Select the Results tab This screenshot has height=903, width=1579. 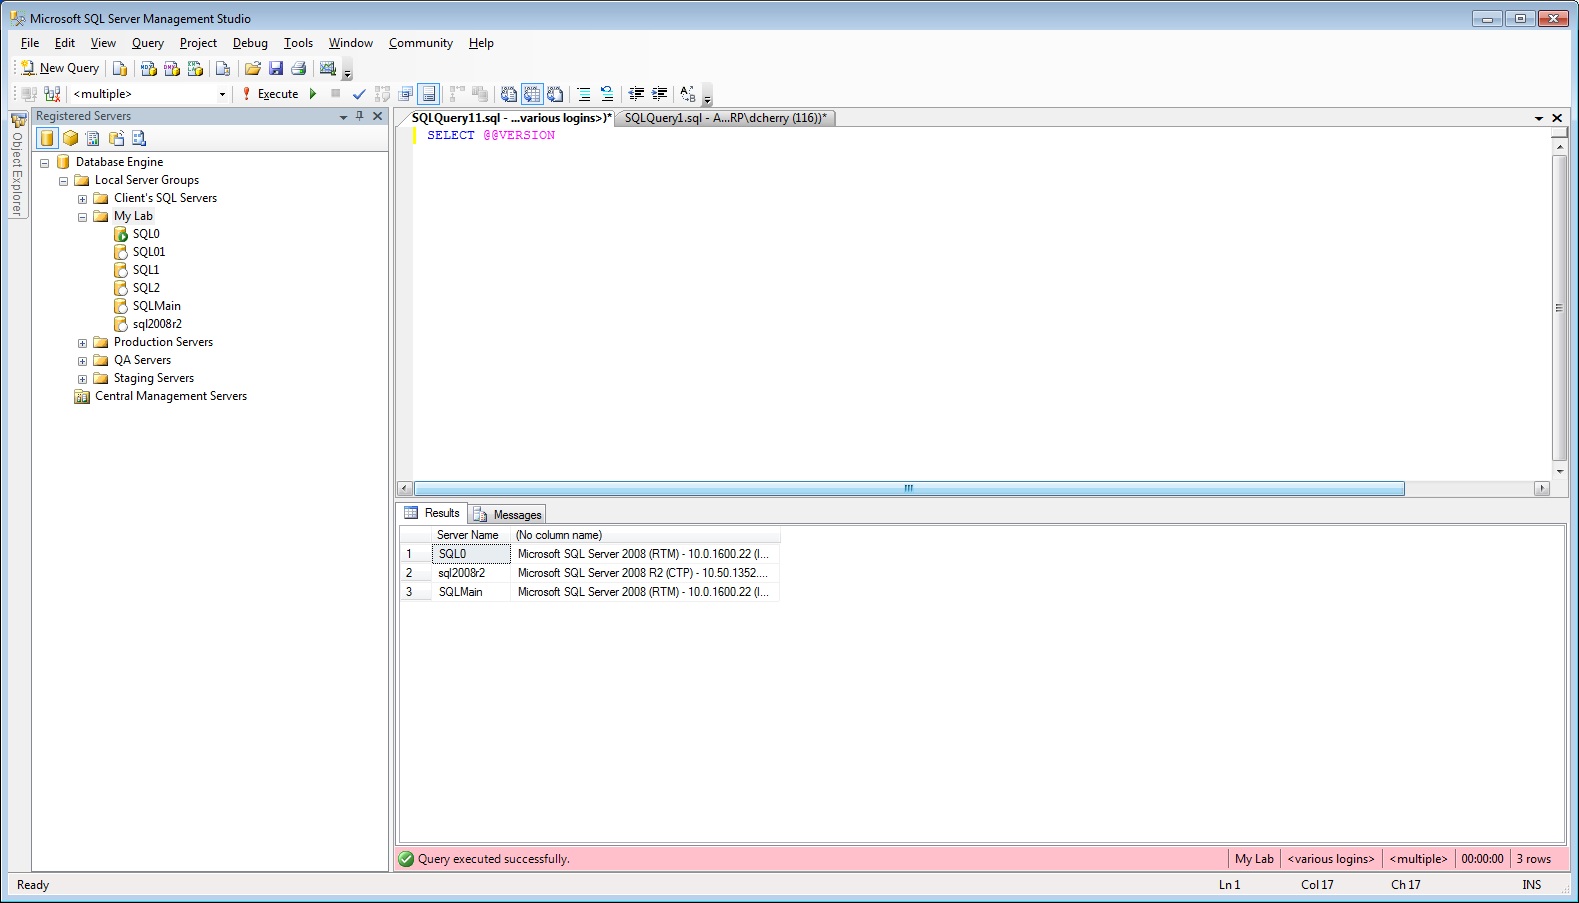tap(432, 513)
